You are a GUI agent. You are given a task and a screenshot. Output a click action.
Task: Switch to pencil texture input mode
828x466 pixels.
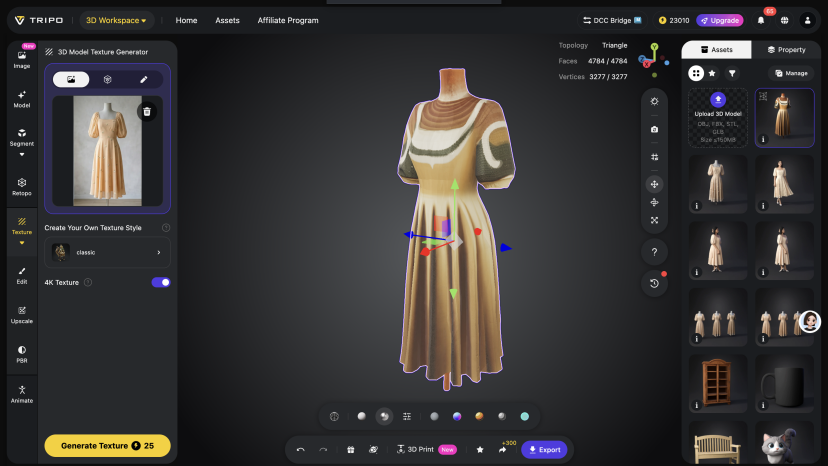[143, 79]
